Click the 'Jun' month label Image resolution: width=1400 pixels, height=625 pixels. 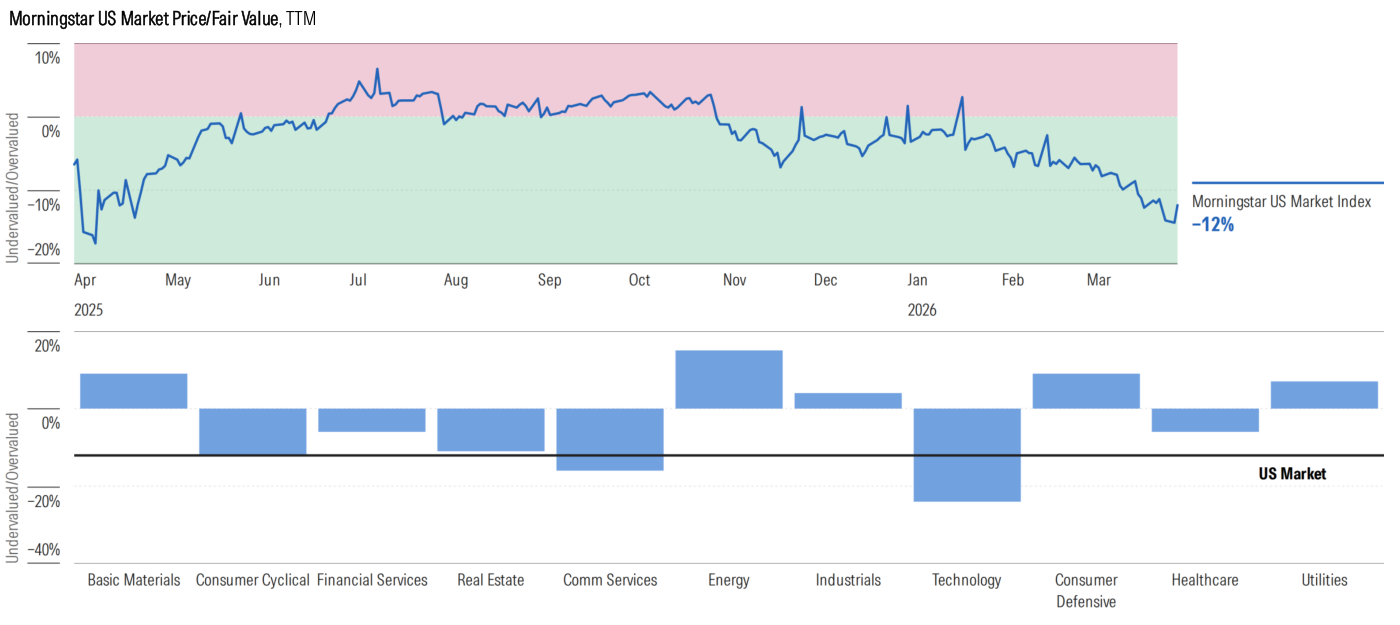269,280
